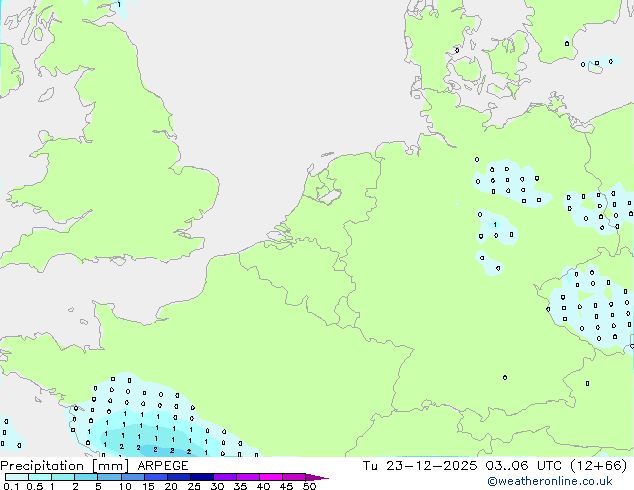Screen dimensions: 634x490
Task: Click the 20–25 mm dark blue swatch
Action: pos(178,477)
